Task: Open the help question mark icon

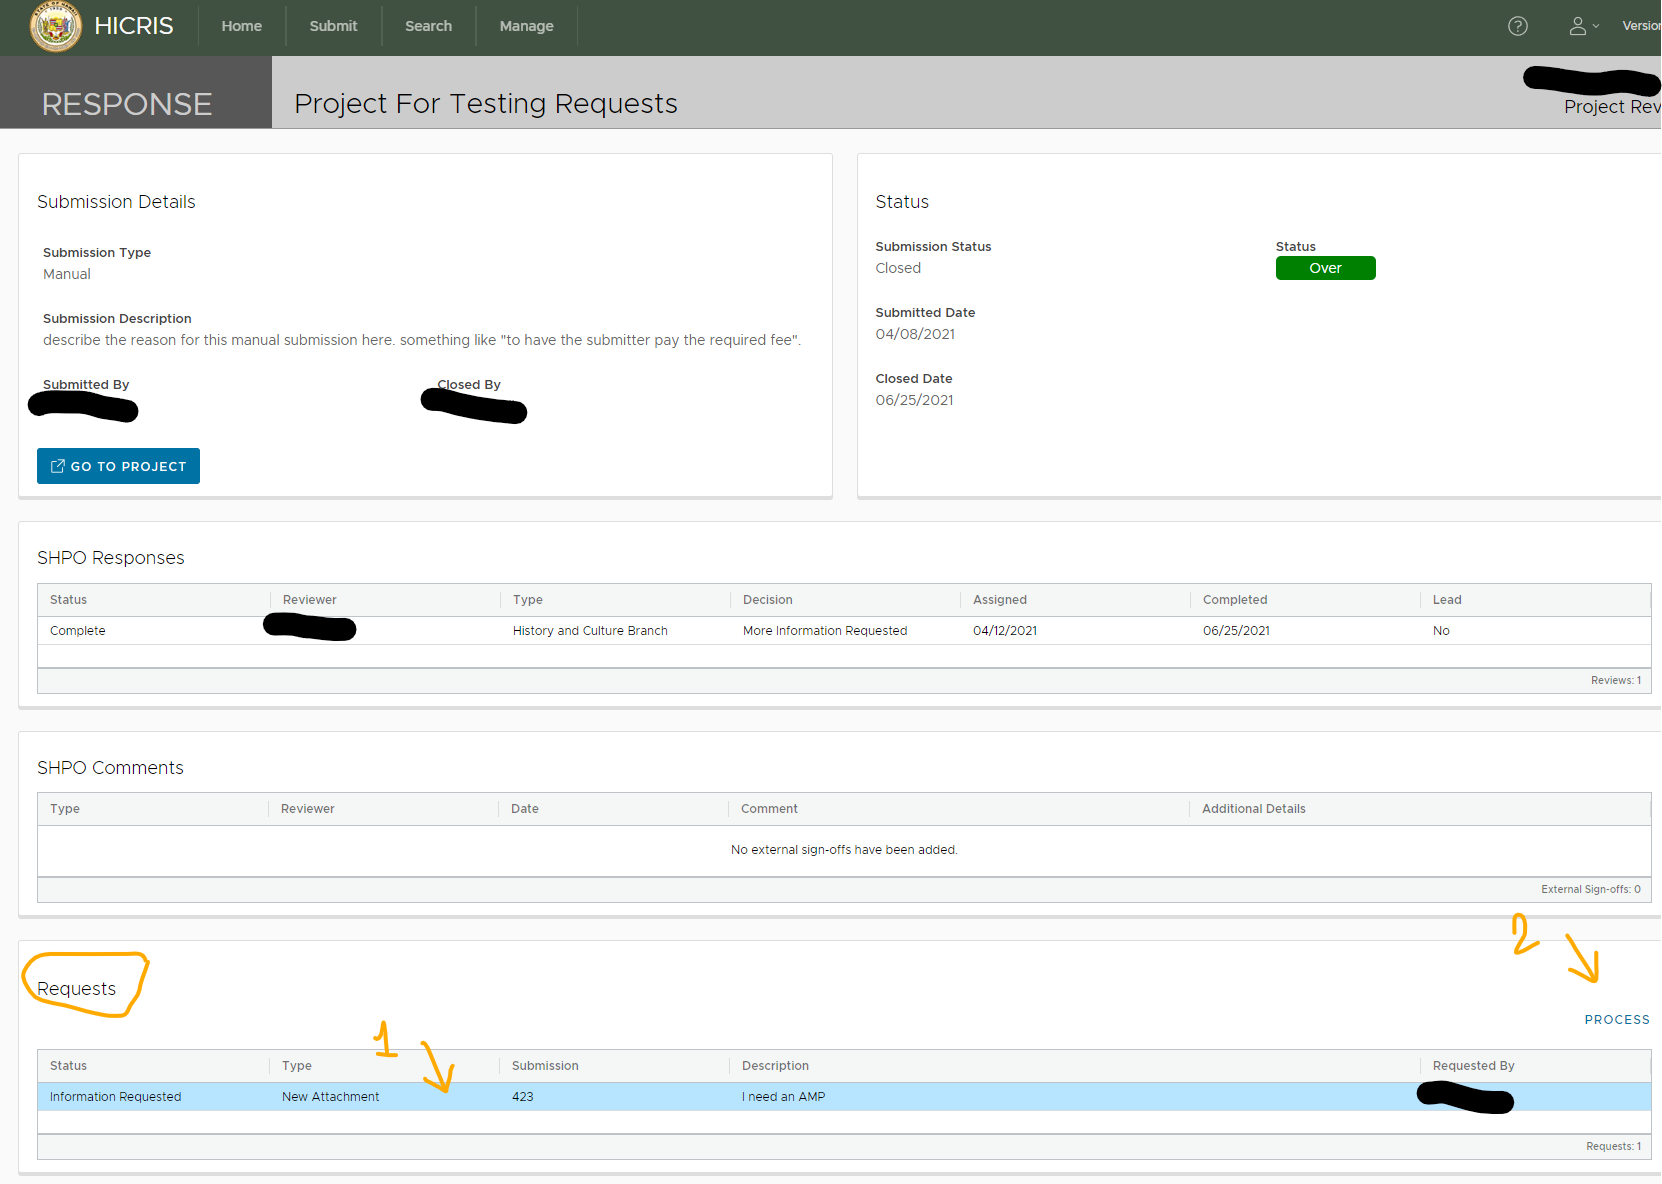Action: click(1517, 26)
